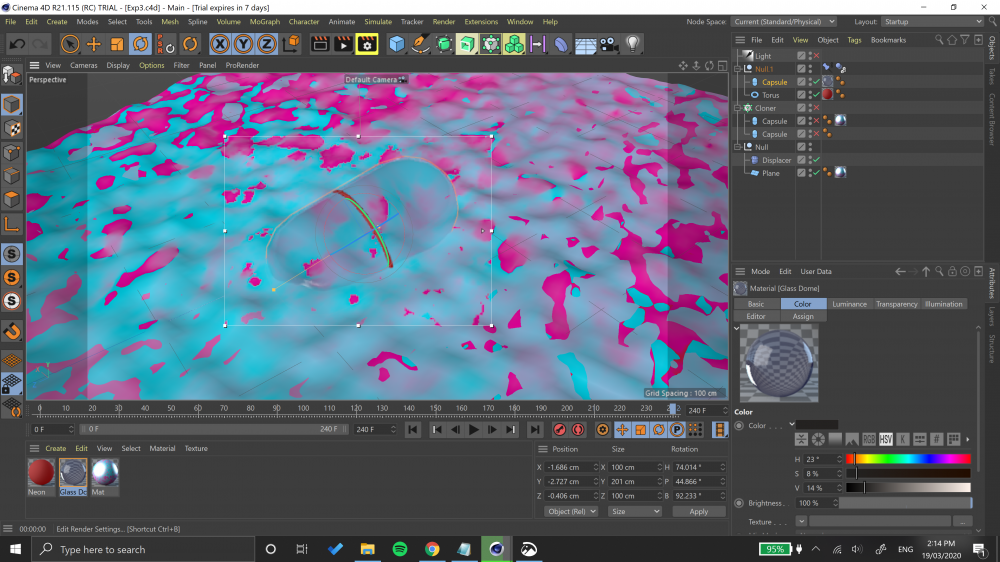The width and height of the screenshot is (1000, 562).
Task: Open Spotify from the taskbar
Action: coord(400,549)
